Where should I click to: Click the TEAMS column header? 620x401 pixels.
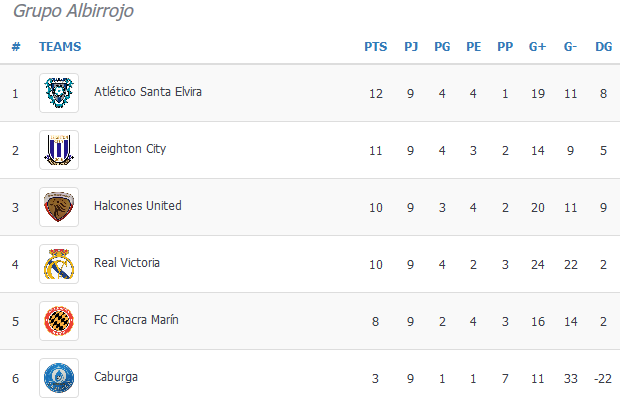(60, 47)
